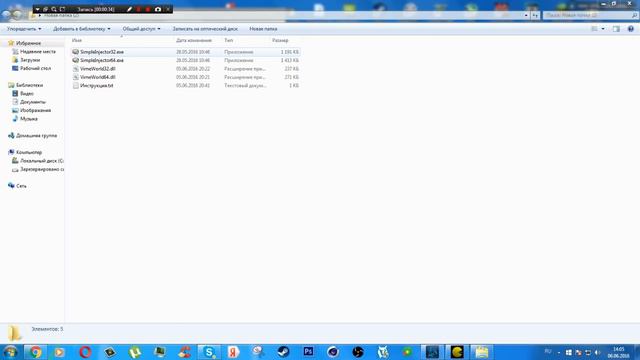Open the Добавить в библиотеку dropdown
The height and width of the screenshot is (360, 640).
(x=82, y=29)
